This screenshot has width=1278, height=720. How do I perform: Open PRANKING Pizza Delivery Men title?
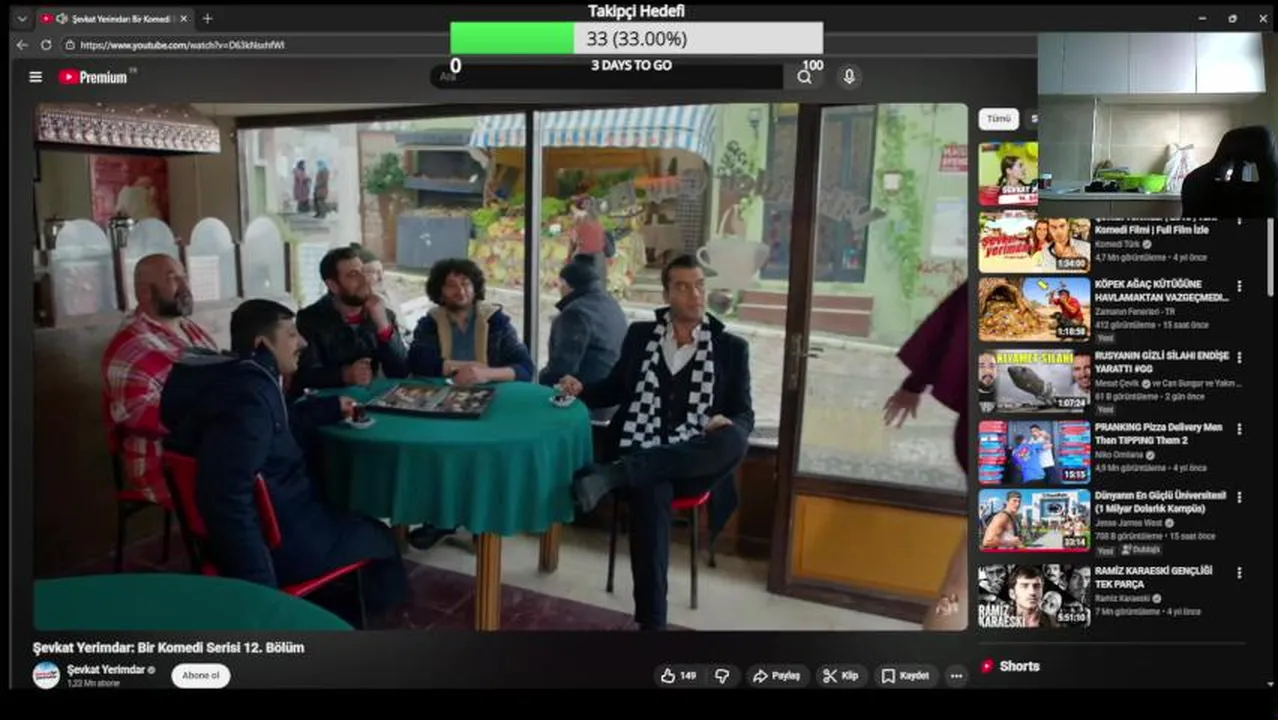1157,433
